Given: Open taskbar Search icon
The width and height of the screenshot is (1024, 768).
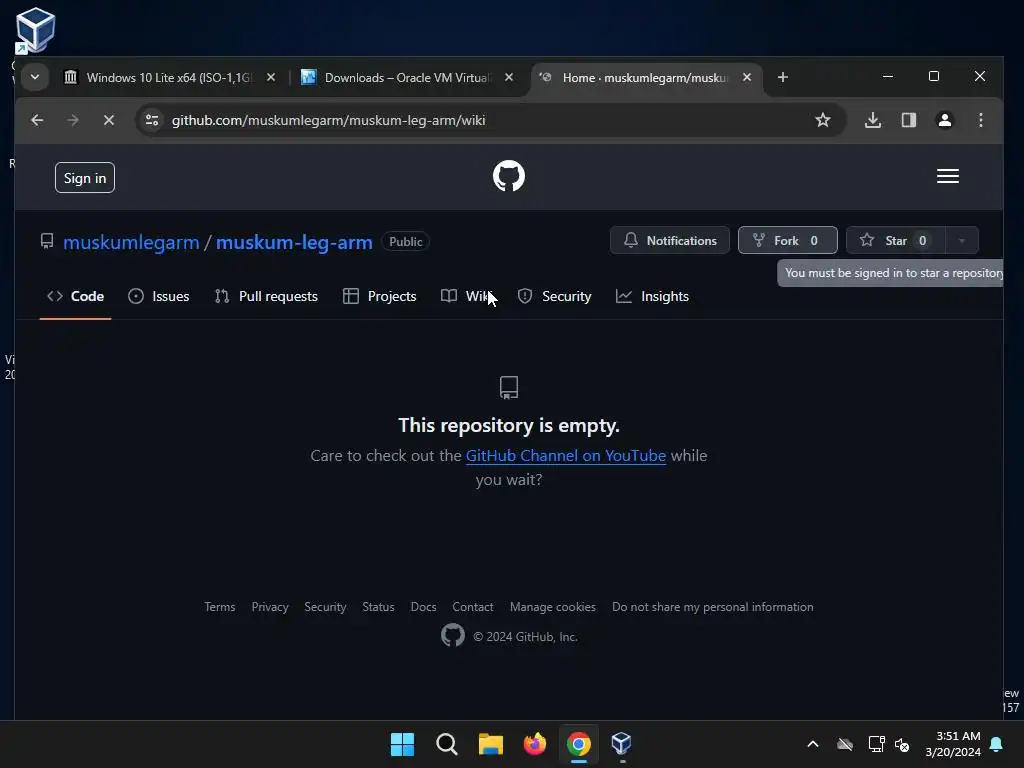Looking at the screenshot, I should coord(447,744).
